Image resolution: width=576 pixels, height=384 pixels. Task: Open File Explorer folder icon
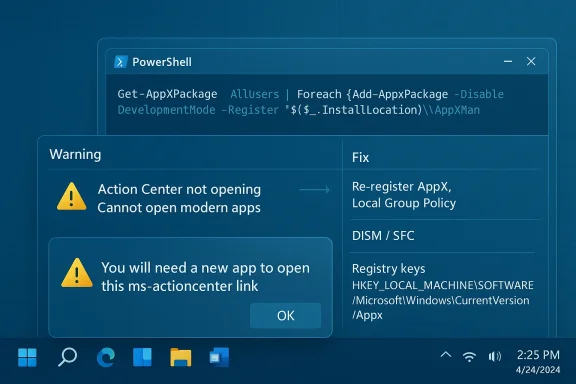pos(181,357)
